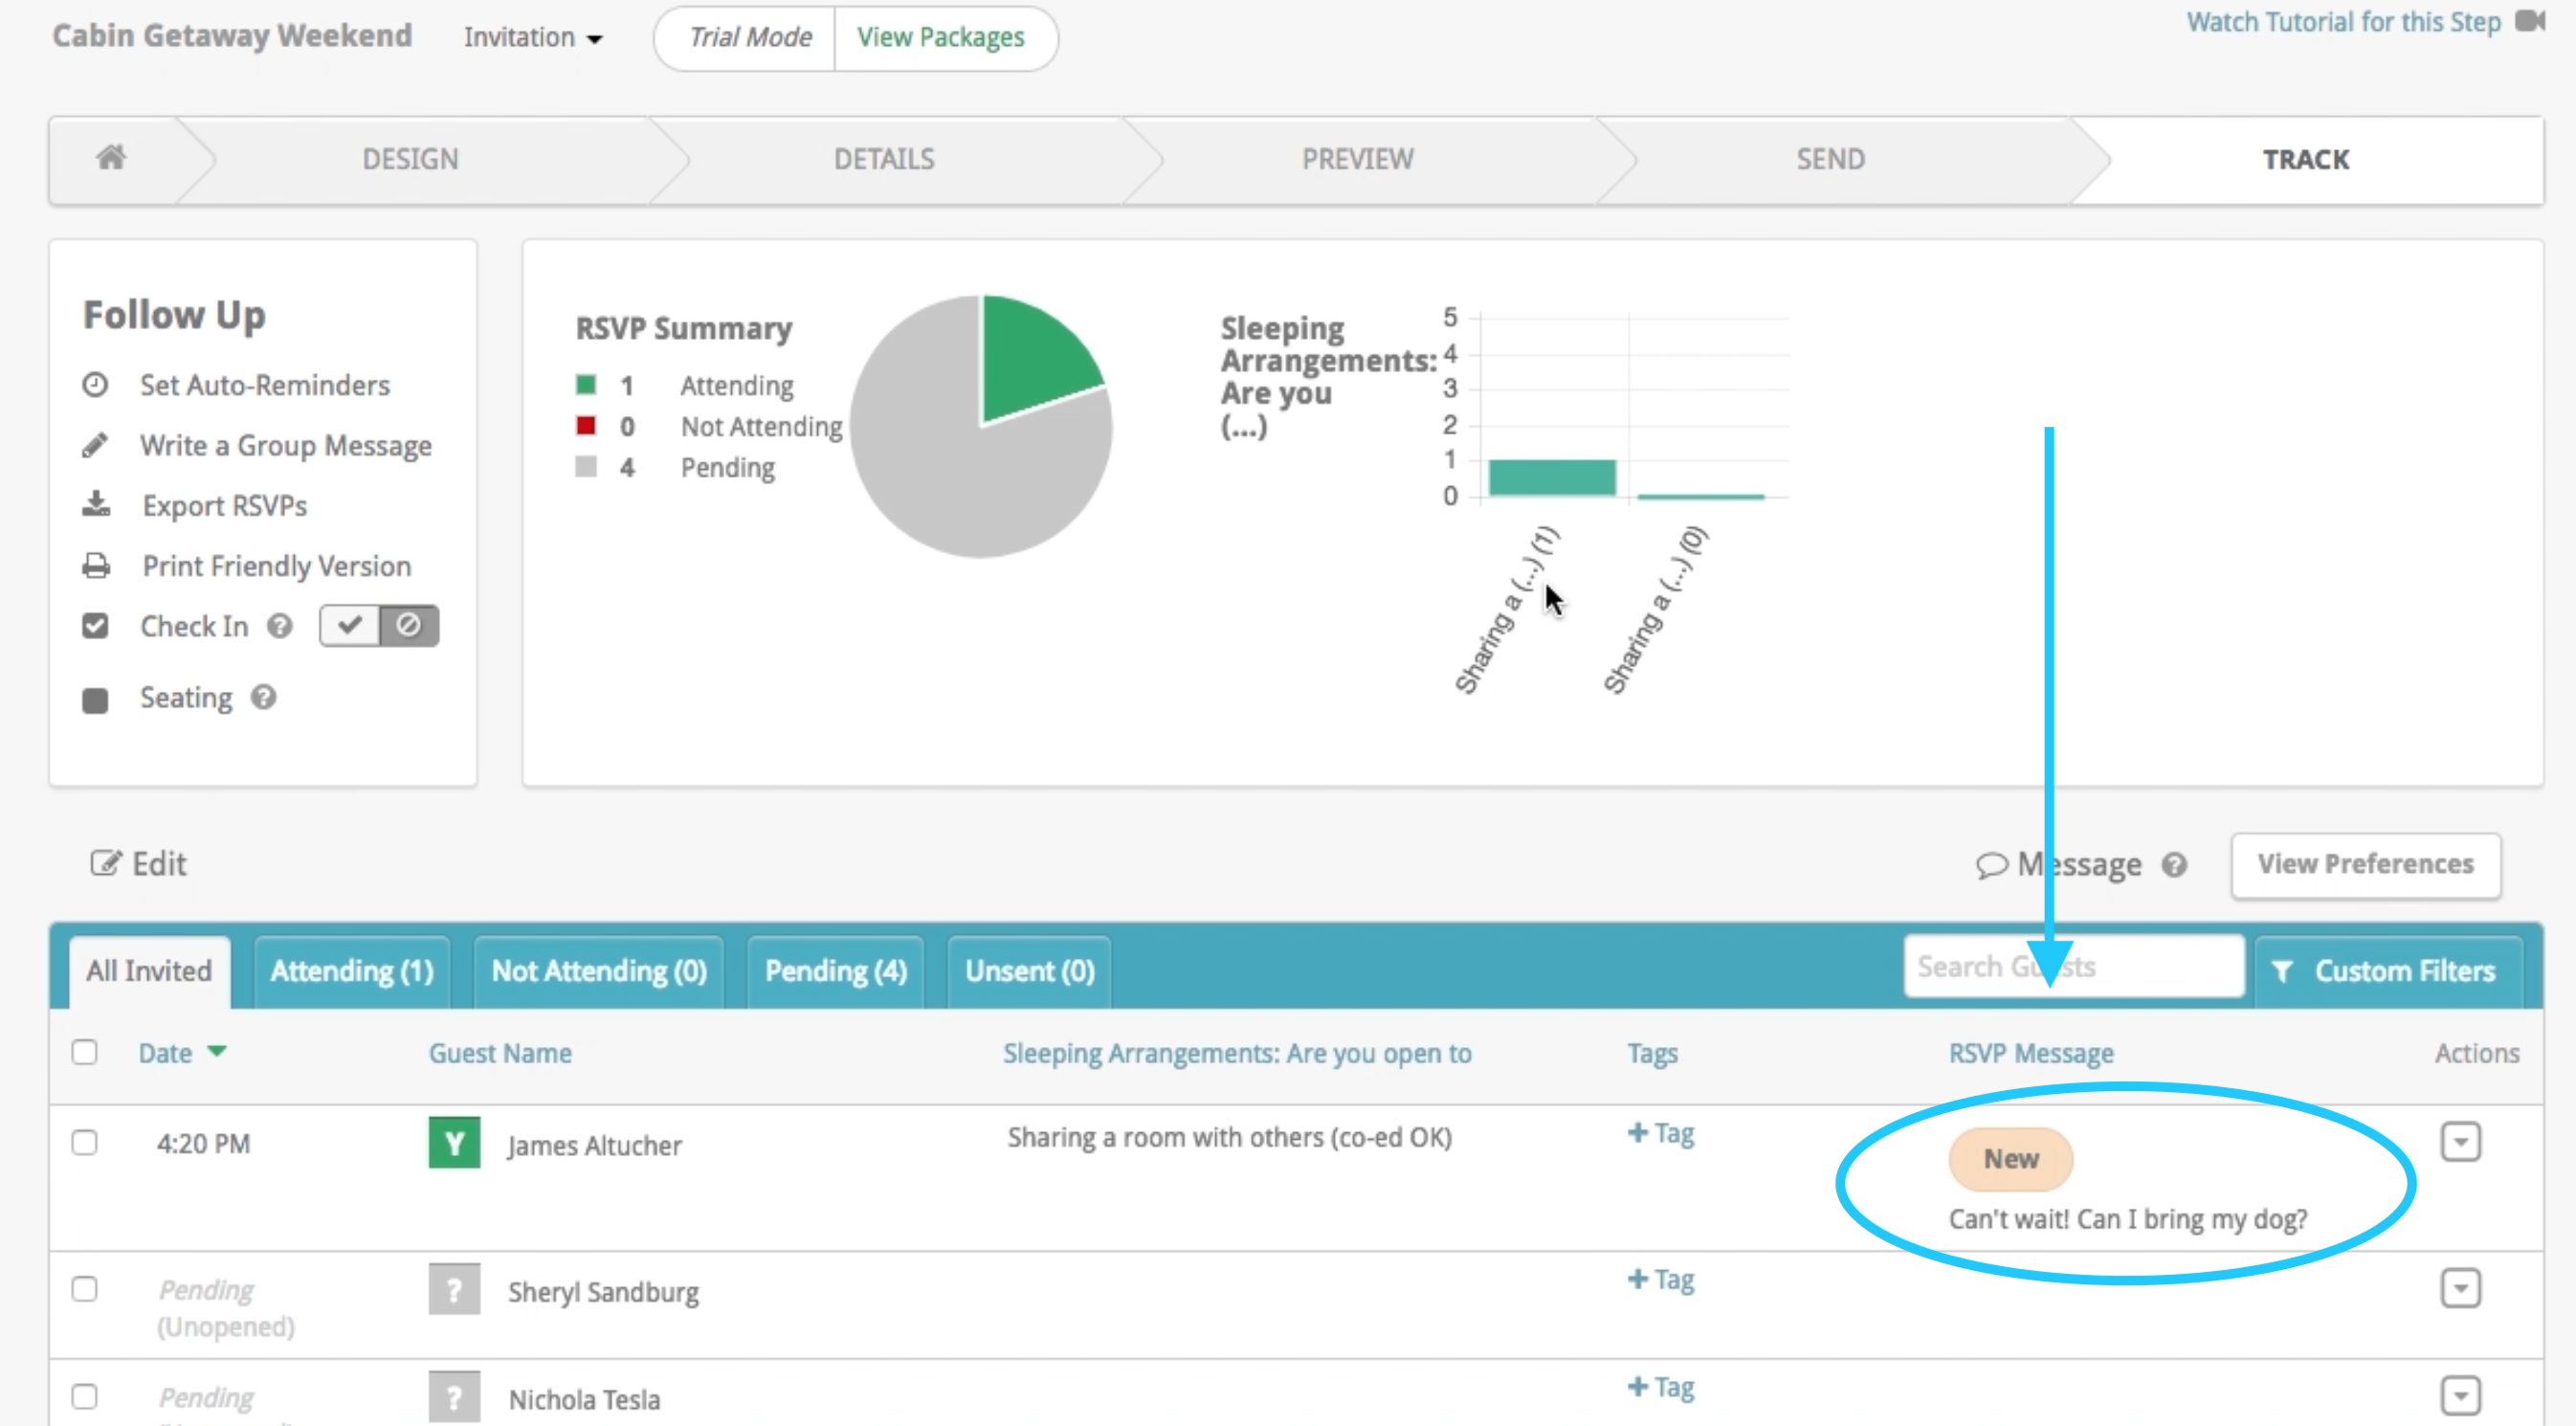Click Nichola Tesla's gray question status badge
Image resolution: width=2576 pixels, height=1426 pixels.
click(x=454, y=1396)
